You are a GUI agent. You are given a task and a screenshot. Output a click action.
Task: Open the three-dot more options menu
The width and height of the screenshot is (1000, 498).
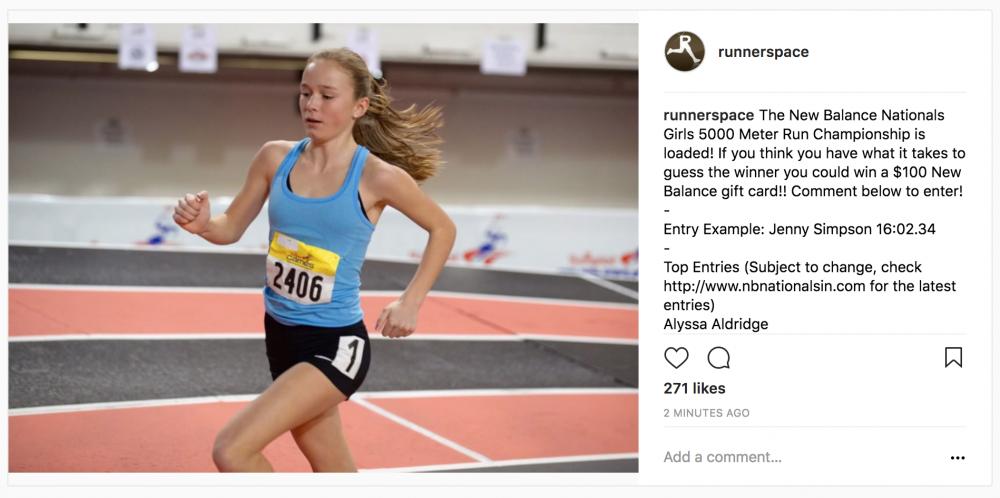(x=957, y=458)
